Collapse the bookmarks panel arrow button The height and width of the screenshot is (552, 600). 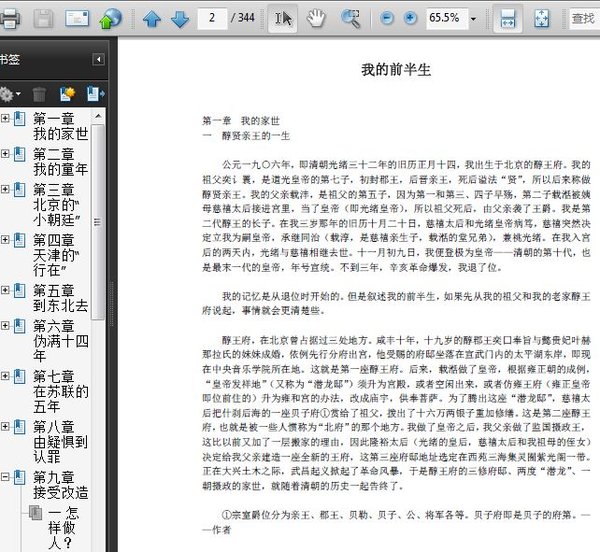(x=98, y=59)
